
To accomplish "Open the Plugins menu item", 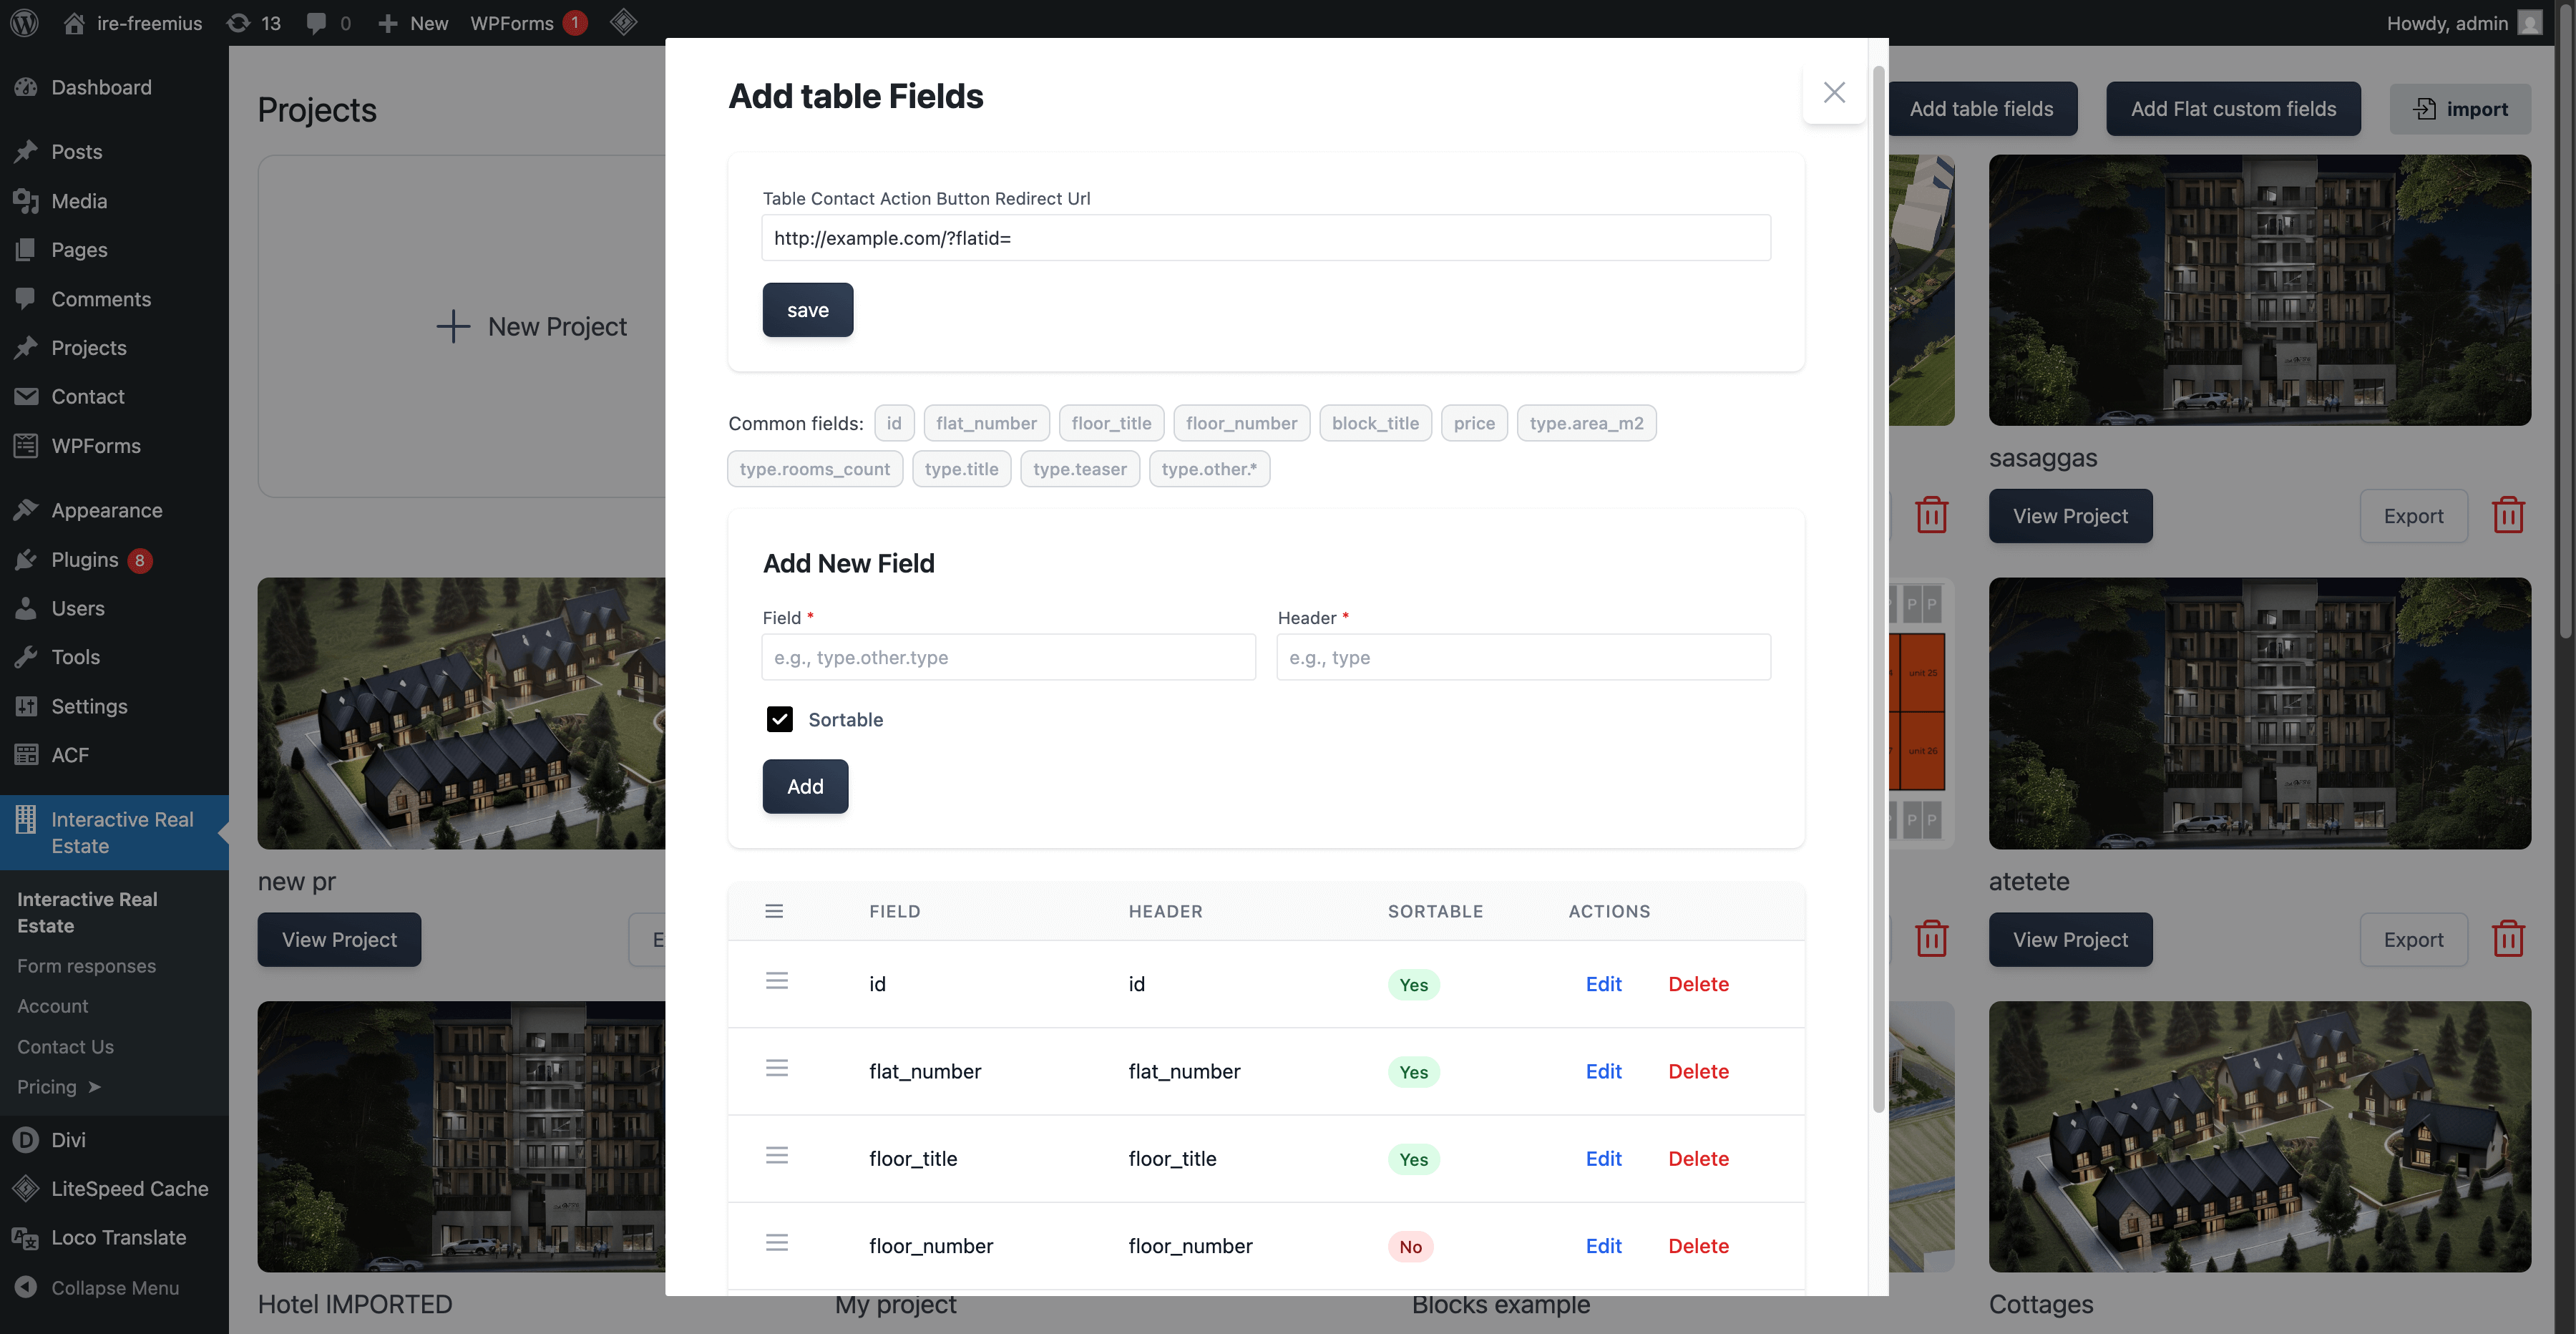I will click(84, 560).
